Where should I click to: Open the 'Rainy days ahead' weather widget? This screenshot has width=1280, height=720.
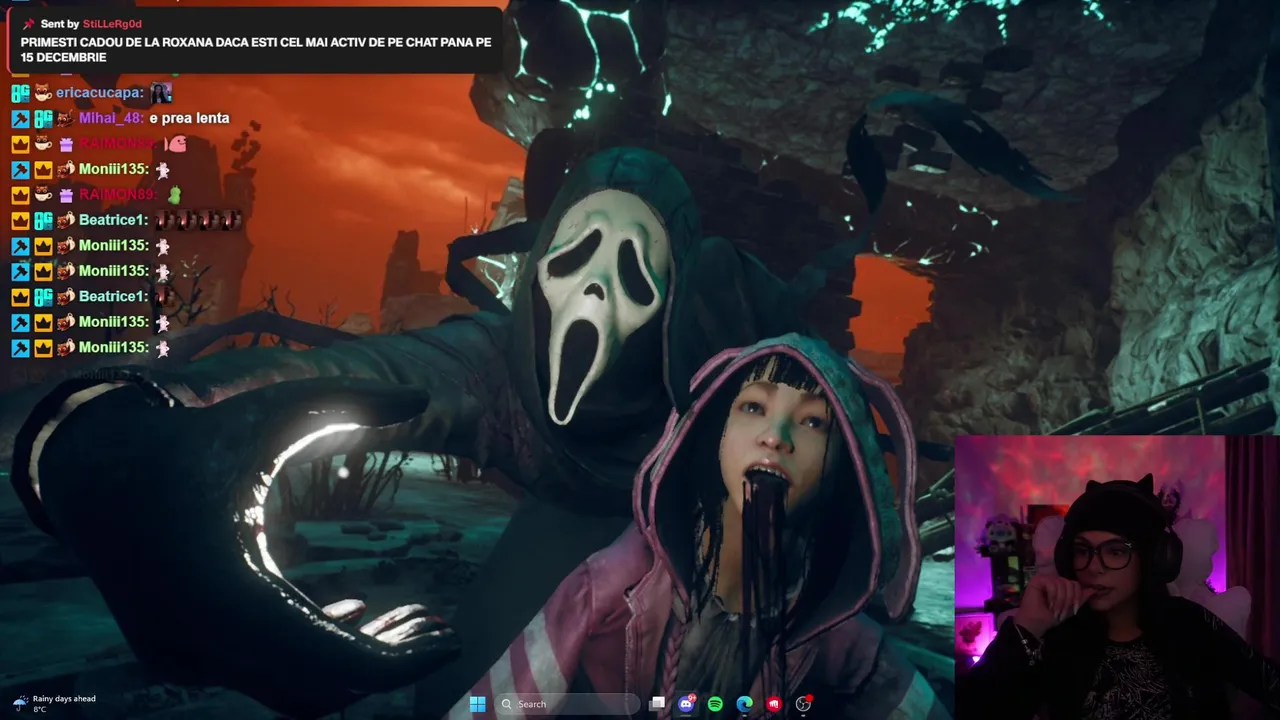click(55, 704)
